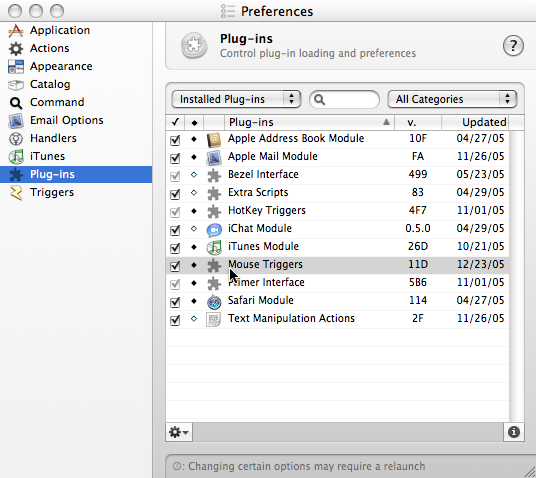The width and height of the screenshot is (536, 478).
Task: Sort by the checkmark column header
Action: (175, 122)
